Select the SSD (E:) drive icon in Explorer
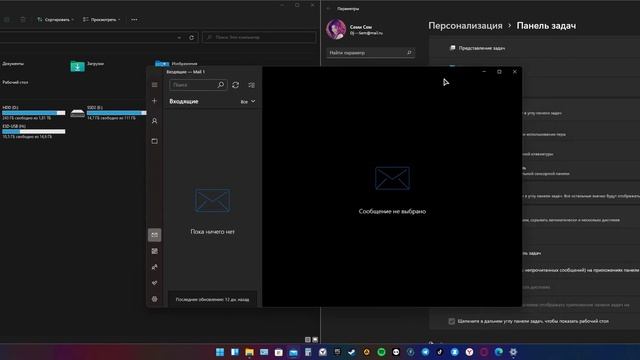The width and height of the screenshot is (640, 360). click(x=78, y=113)
